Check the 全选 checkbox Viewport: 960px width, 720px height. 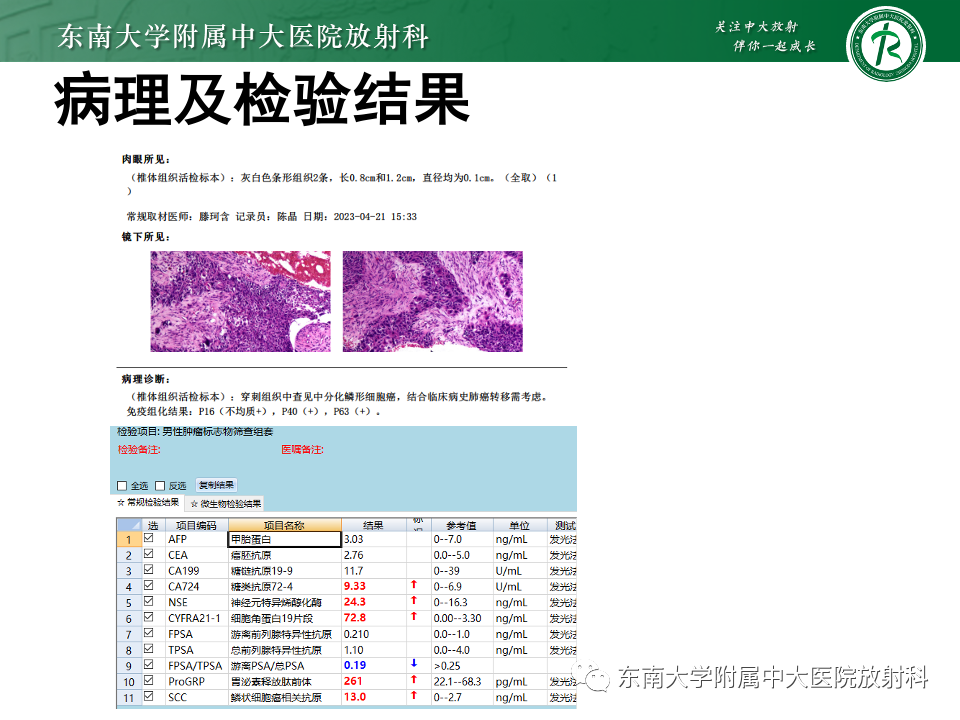pyautogui.click(x=122, y=486)
